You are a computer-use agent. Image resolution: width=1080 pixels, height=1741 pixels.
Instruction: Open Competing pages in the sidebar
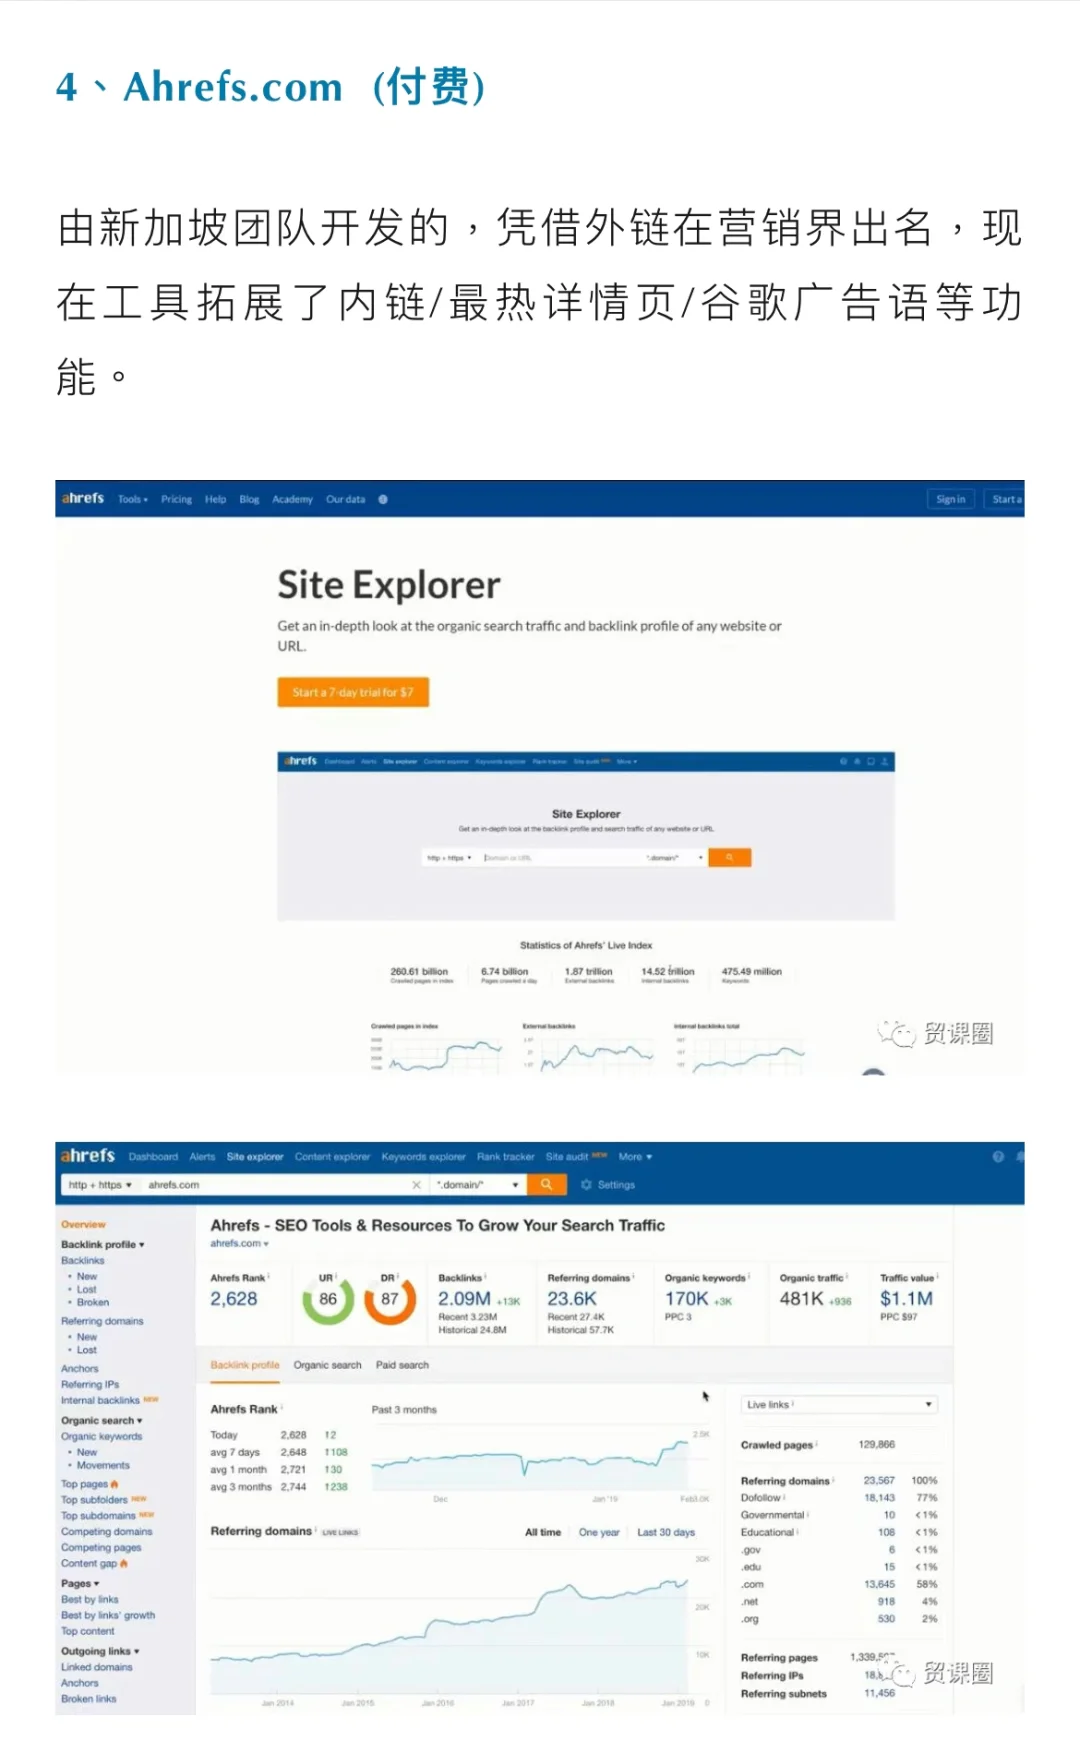101,1548
